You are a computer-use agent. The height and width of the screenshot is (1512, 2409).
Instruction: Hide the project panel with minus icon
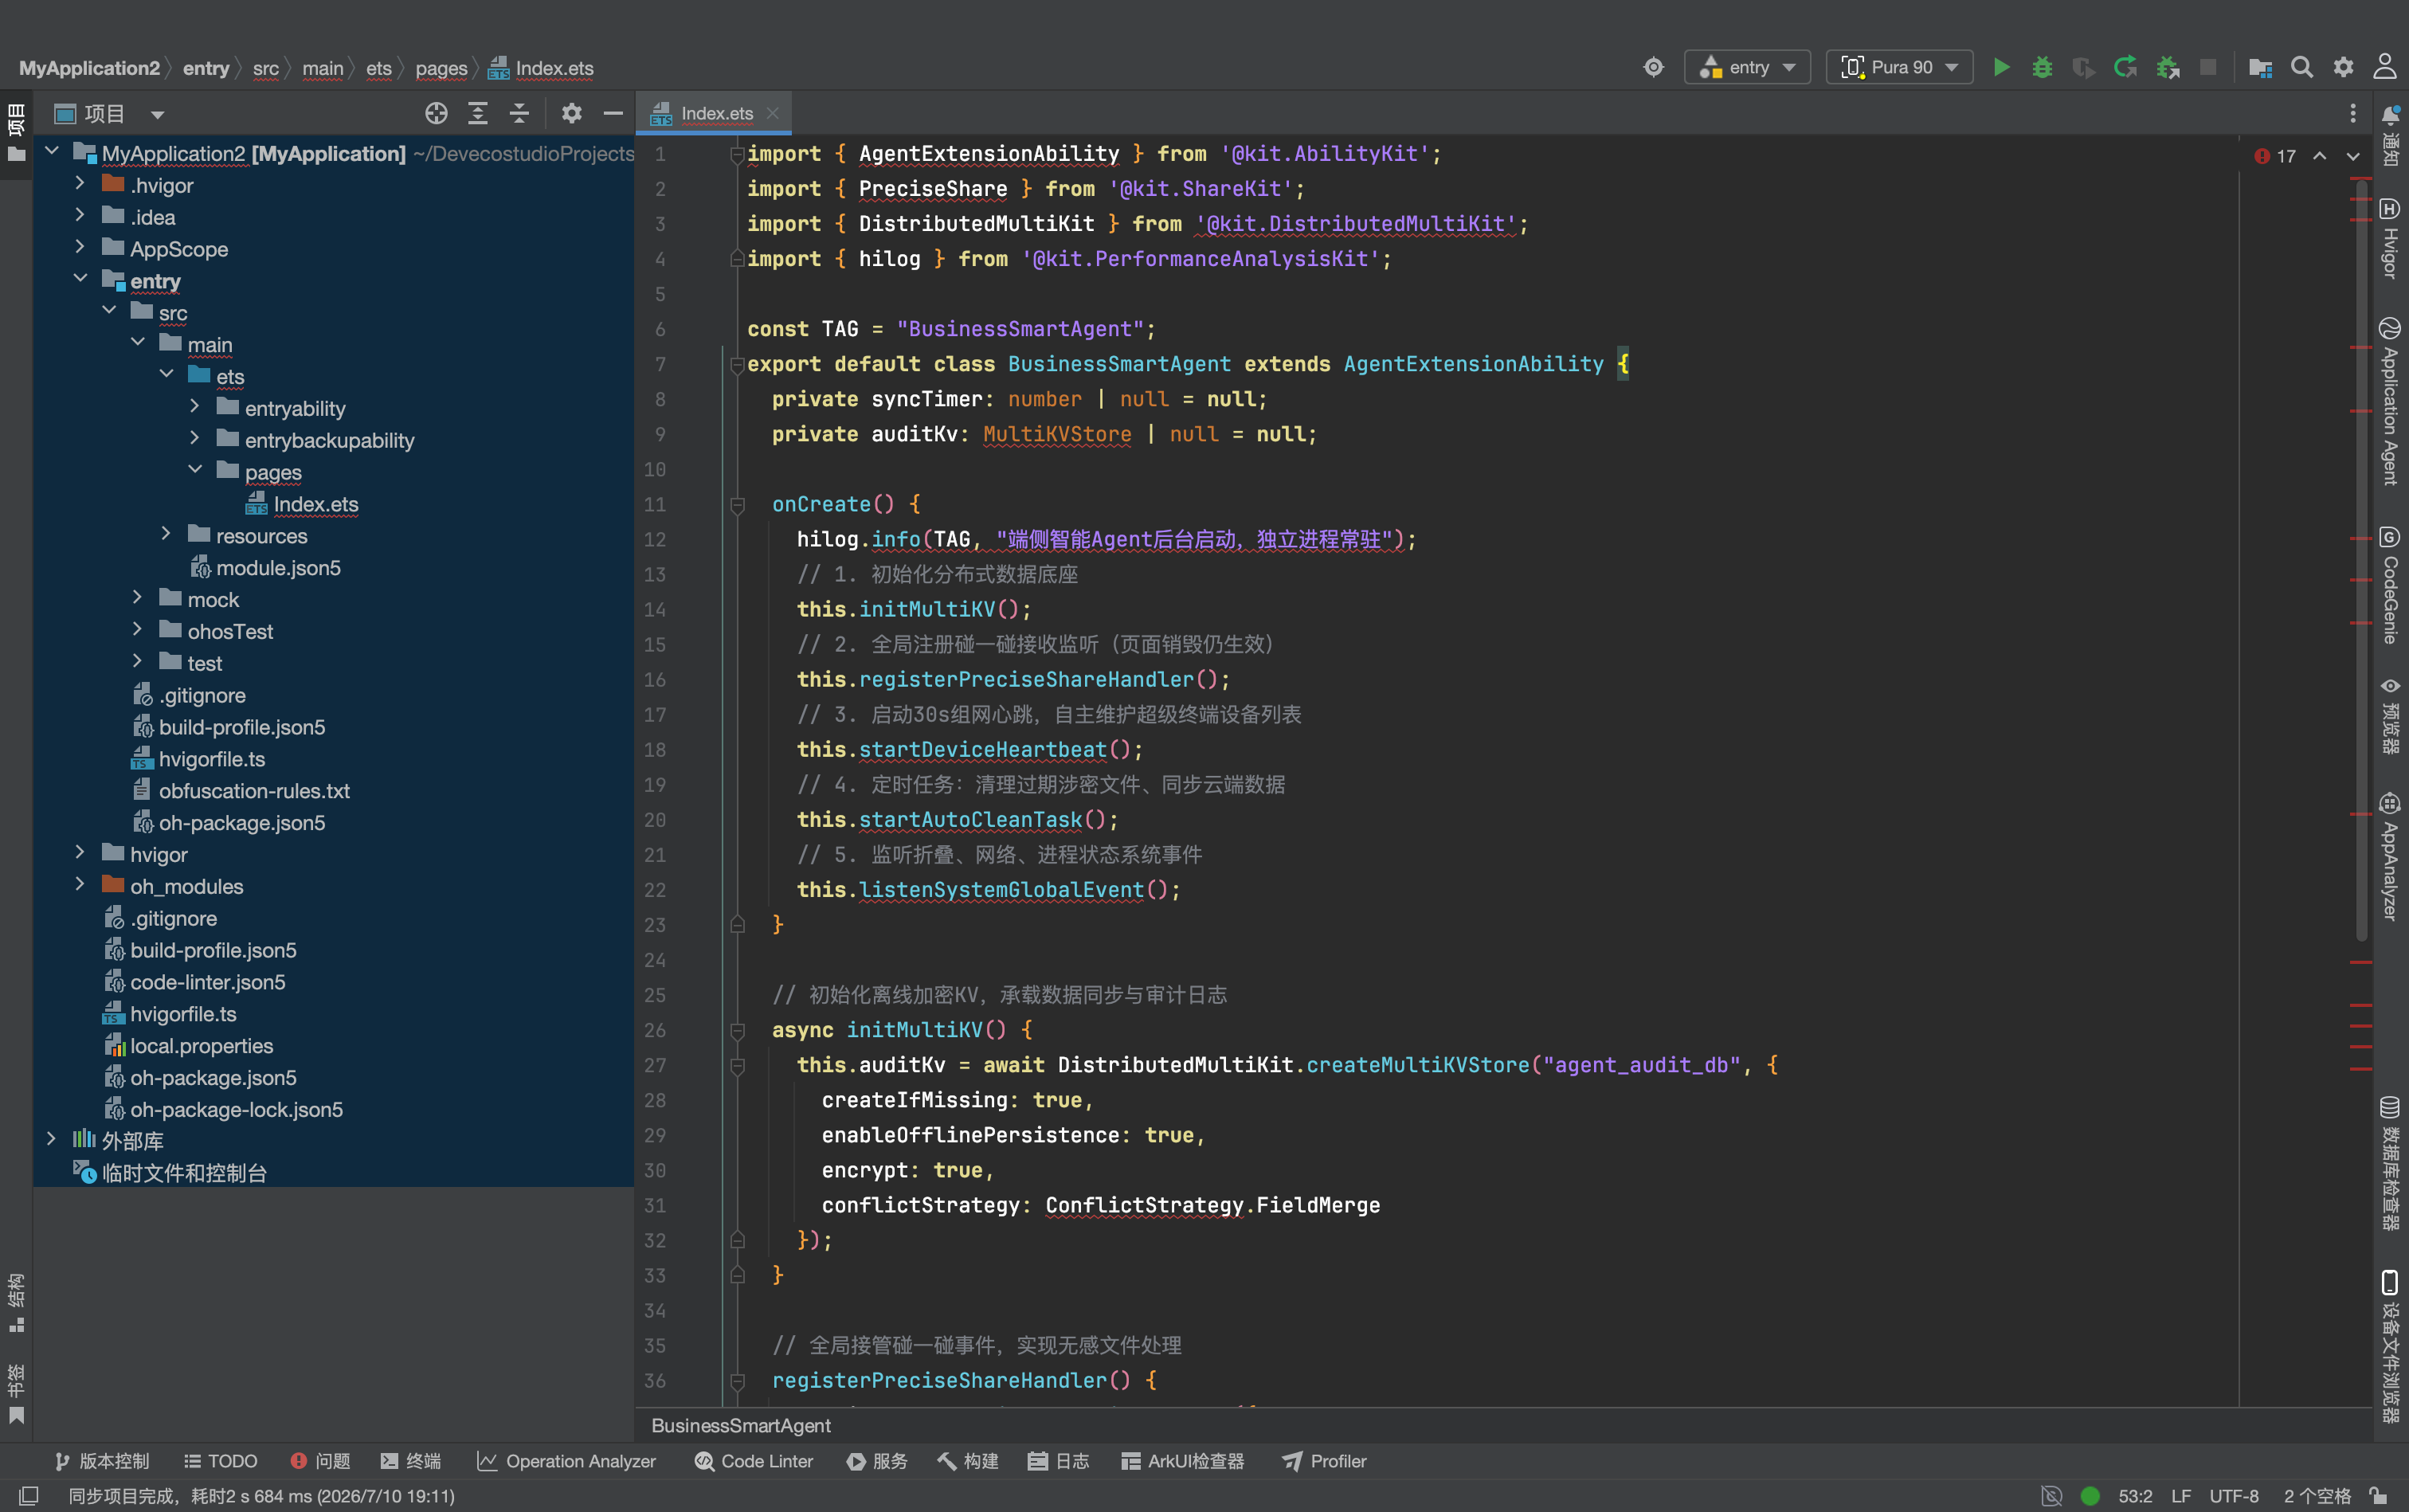[x=613, y=113]
